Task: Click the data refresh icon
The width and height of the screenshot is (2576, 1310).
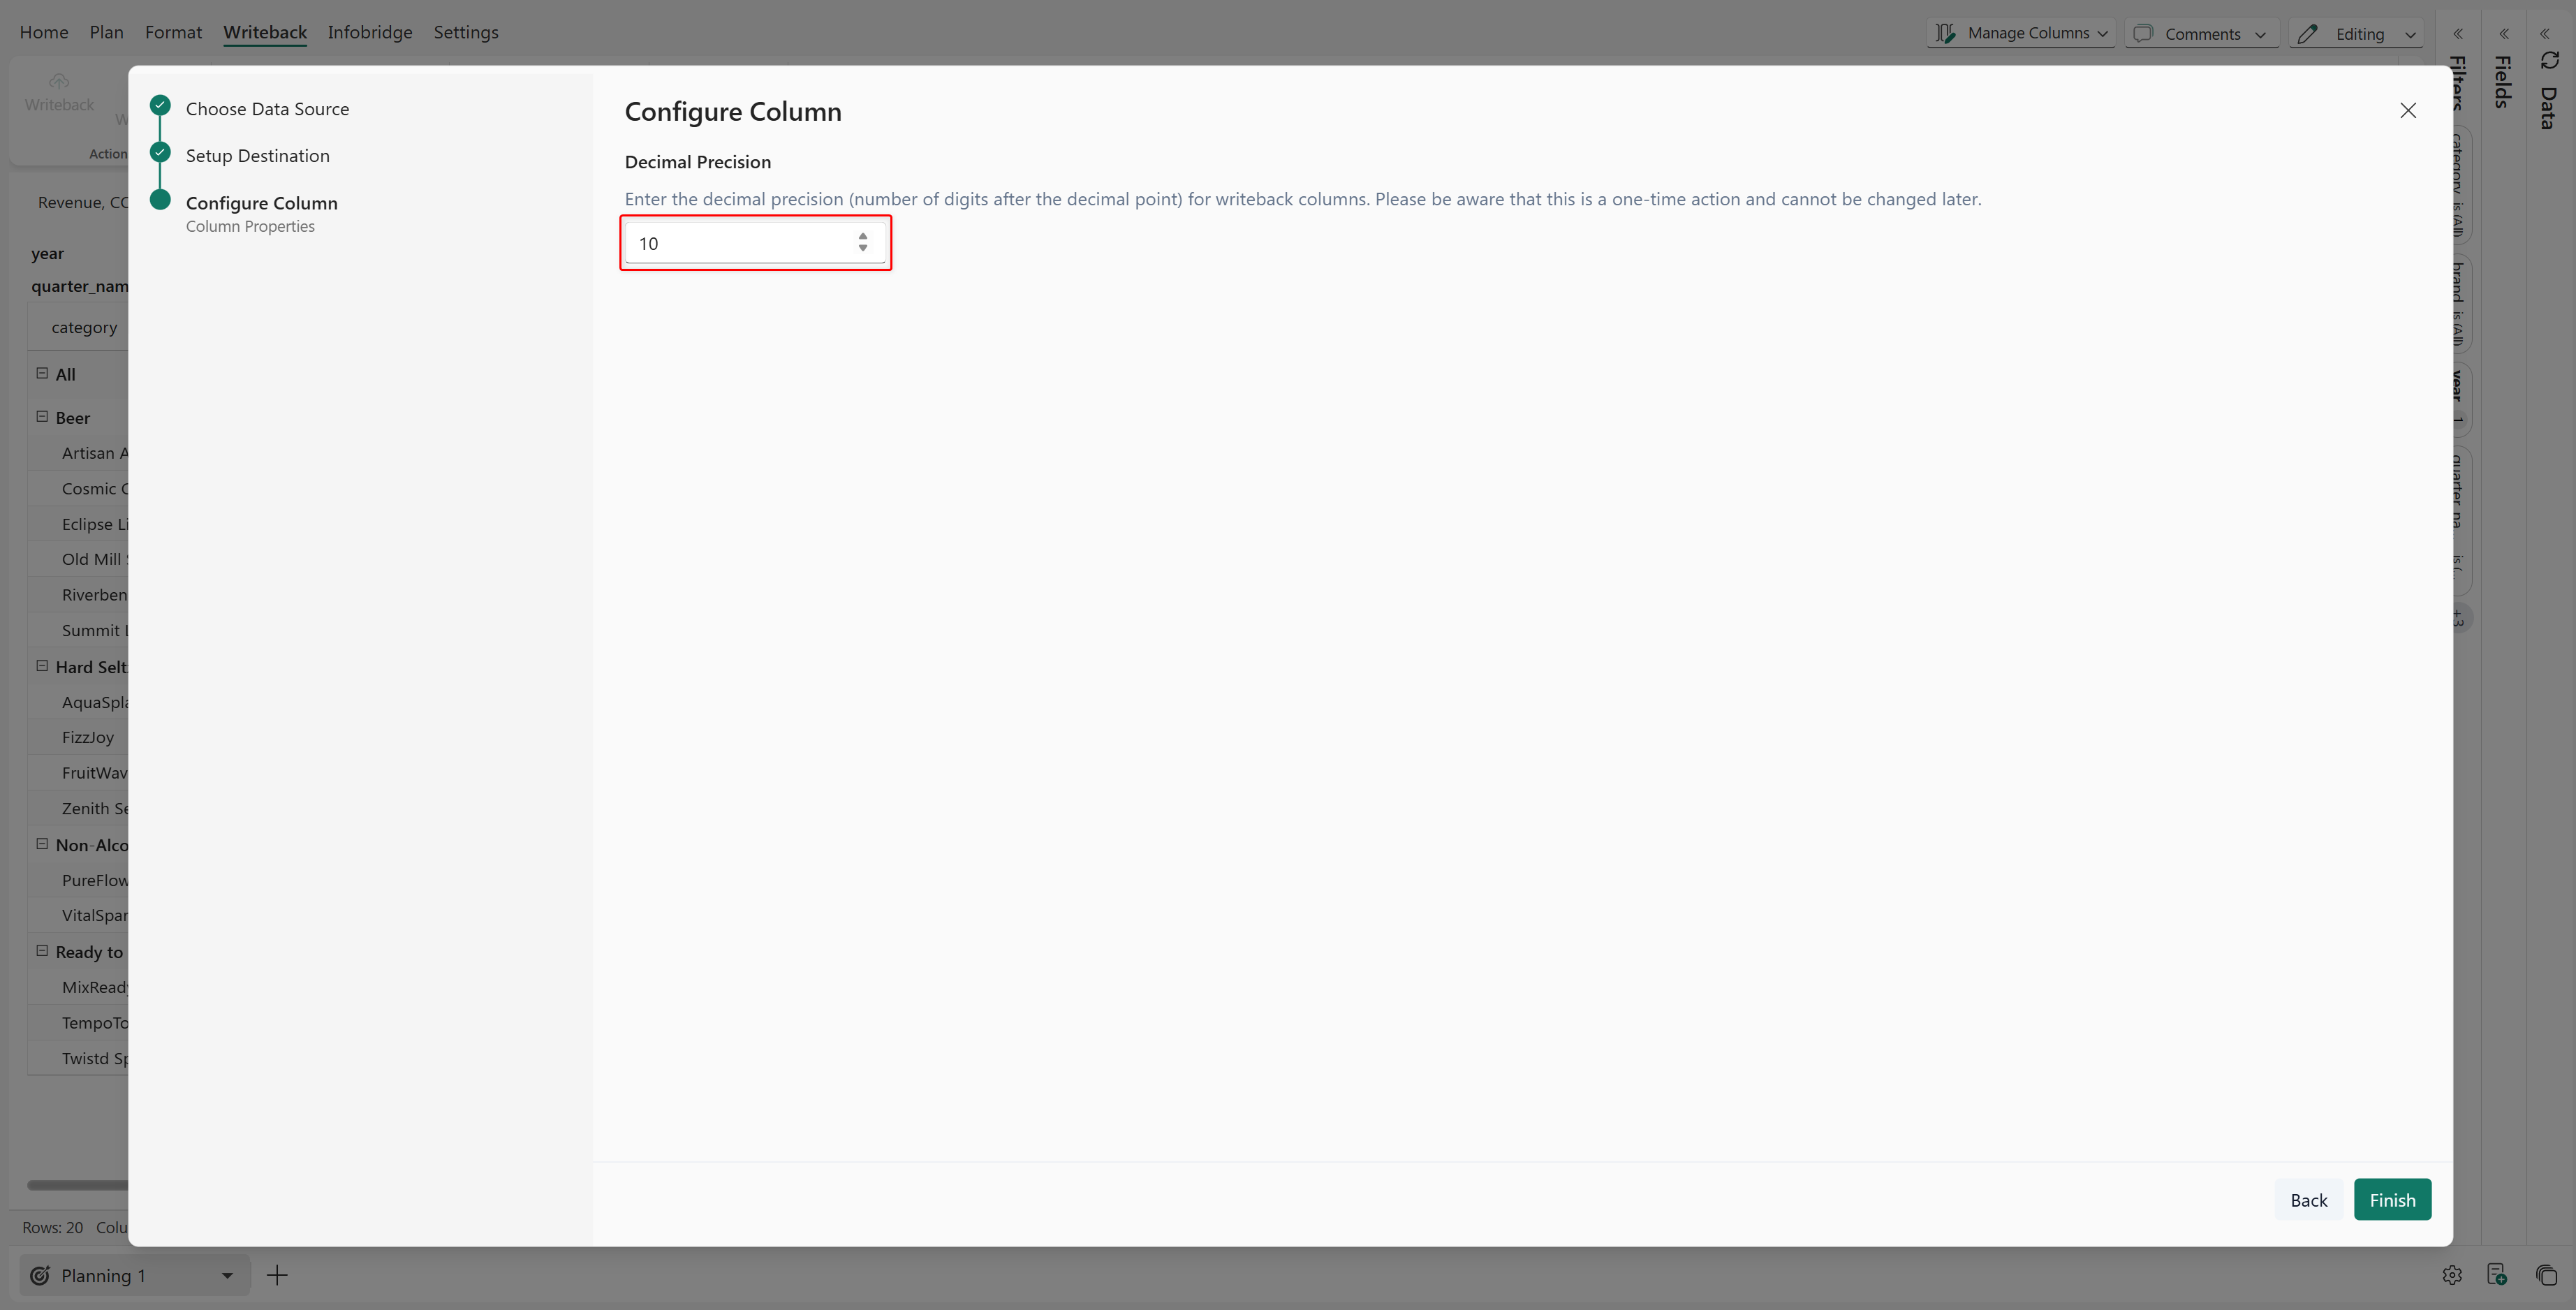Action: pos(2549,62)
